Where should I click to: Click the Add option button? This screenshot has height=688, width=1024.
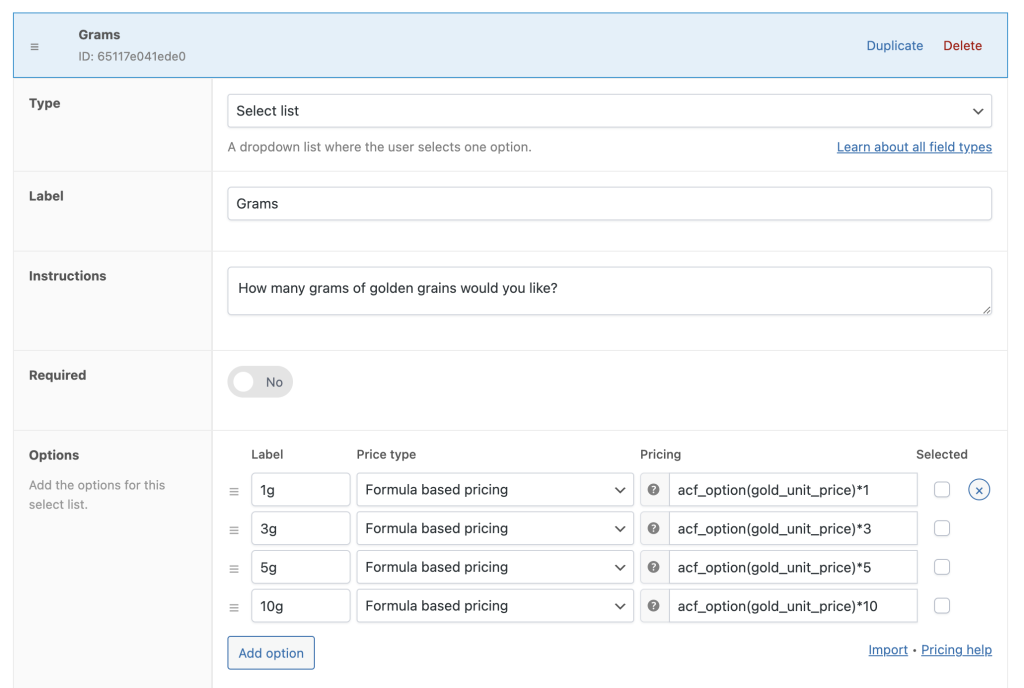click(x=271, y=653)
